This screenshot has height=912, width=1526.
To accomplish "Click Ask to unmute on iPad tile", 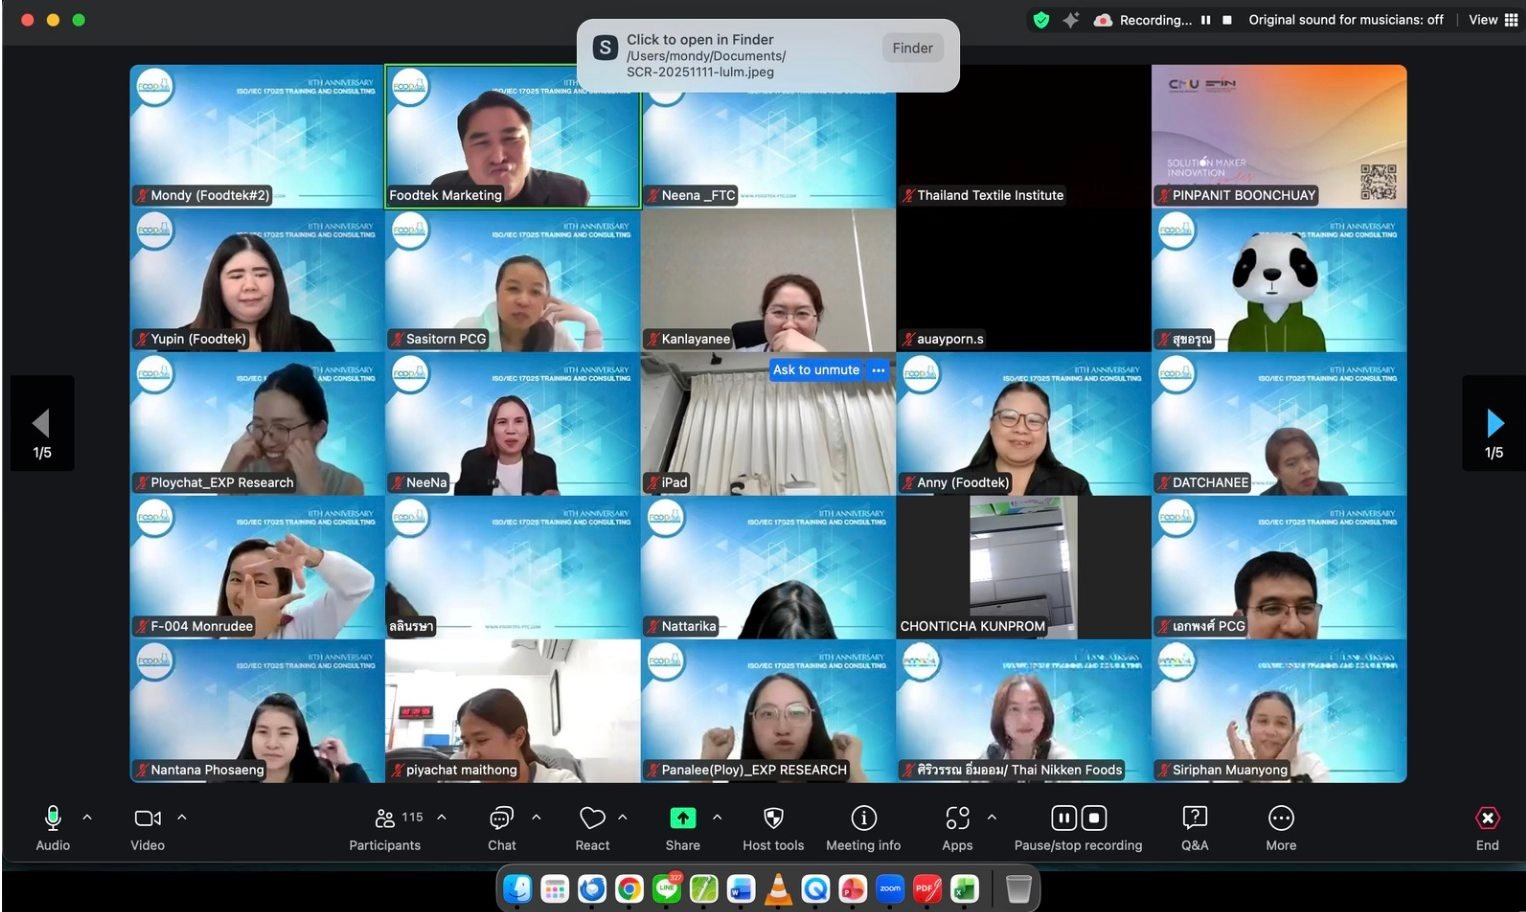I will [816, 370].
